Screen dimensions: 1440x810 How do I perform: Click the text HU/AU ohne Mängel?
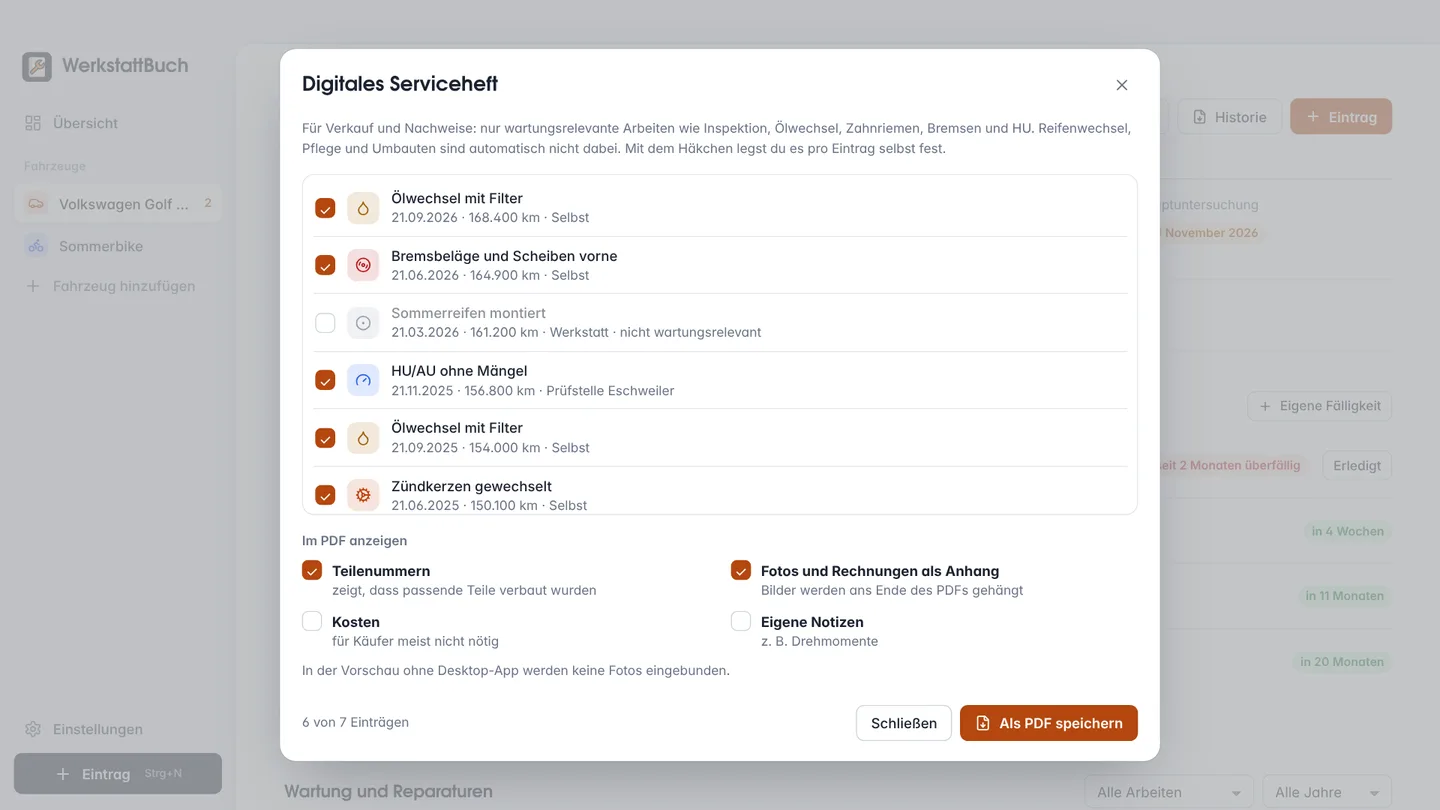[459, 371]
